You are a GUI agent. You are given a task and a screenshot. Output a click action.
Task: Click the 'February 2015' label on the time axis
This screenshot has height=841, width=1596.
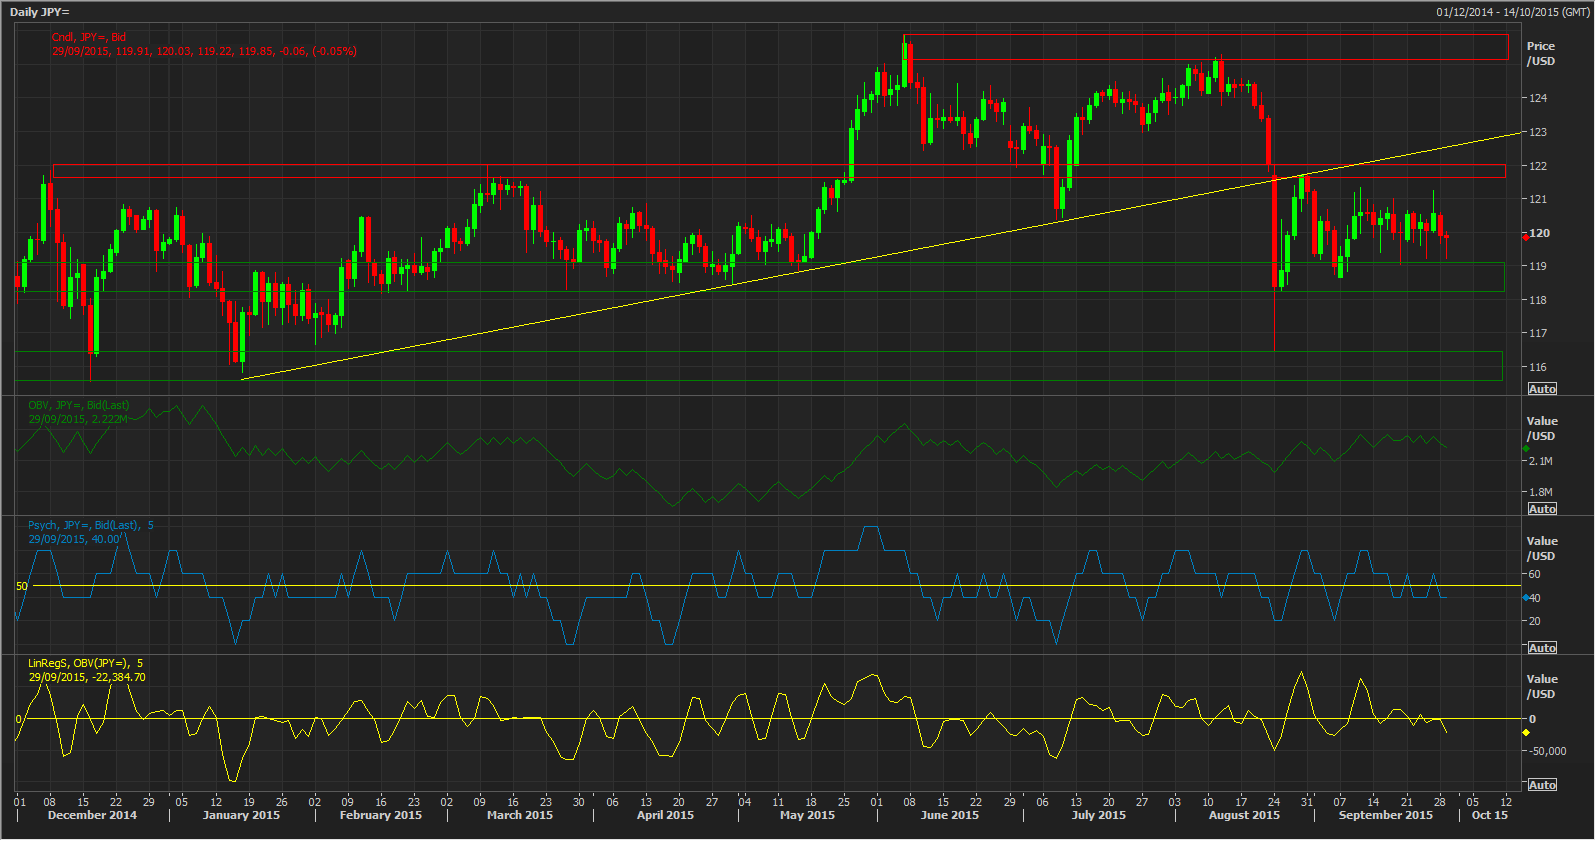[x=381, y=815]
